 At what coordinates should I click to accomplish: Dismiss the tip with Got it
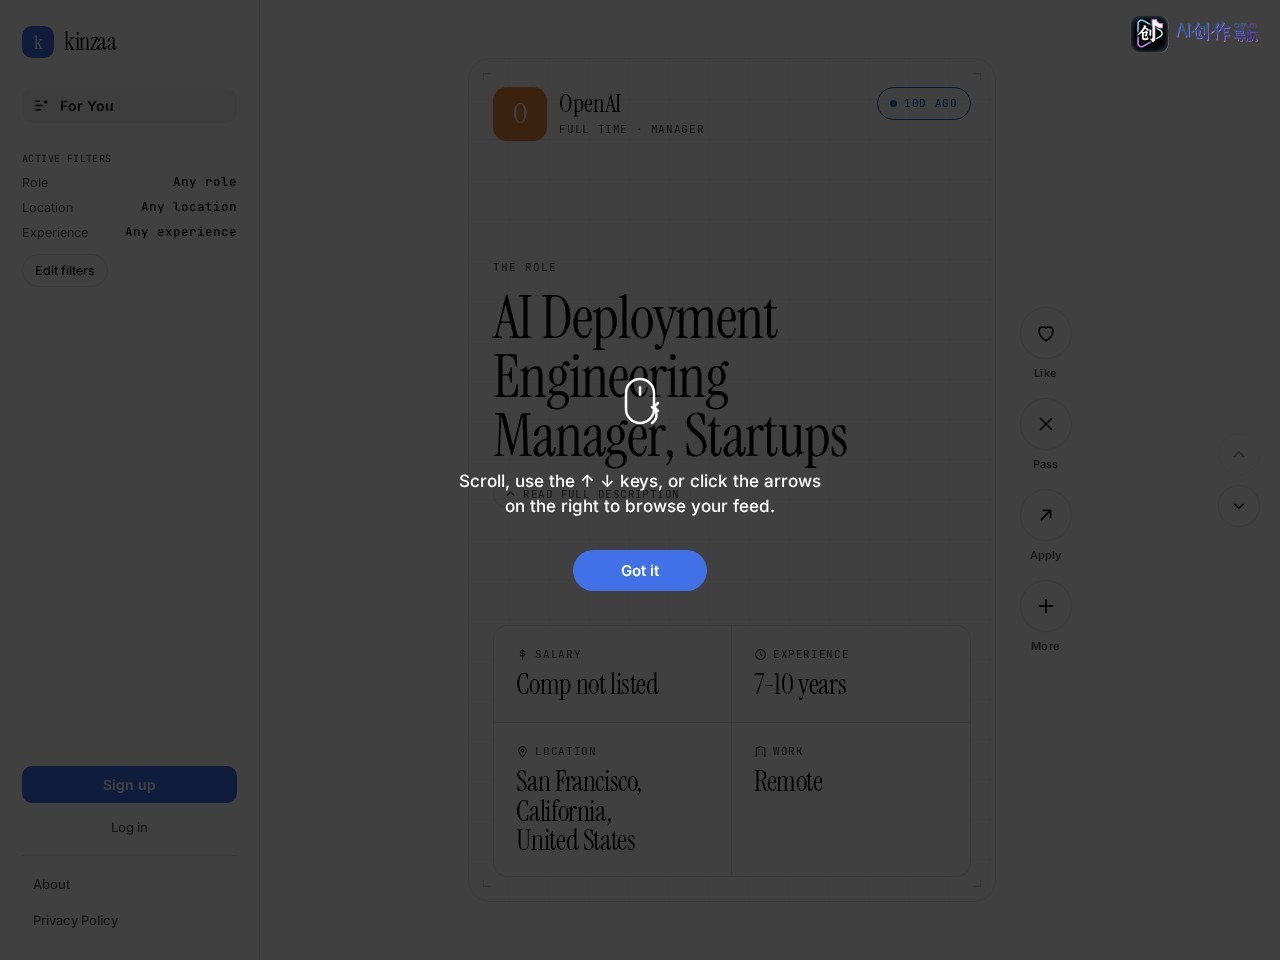pyautogui.click(x=640, y=570)
